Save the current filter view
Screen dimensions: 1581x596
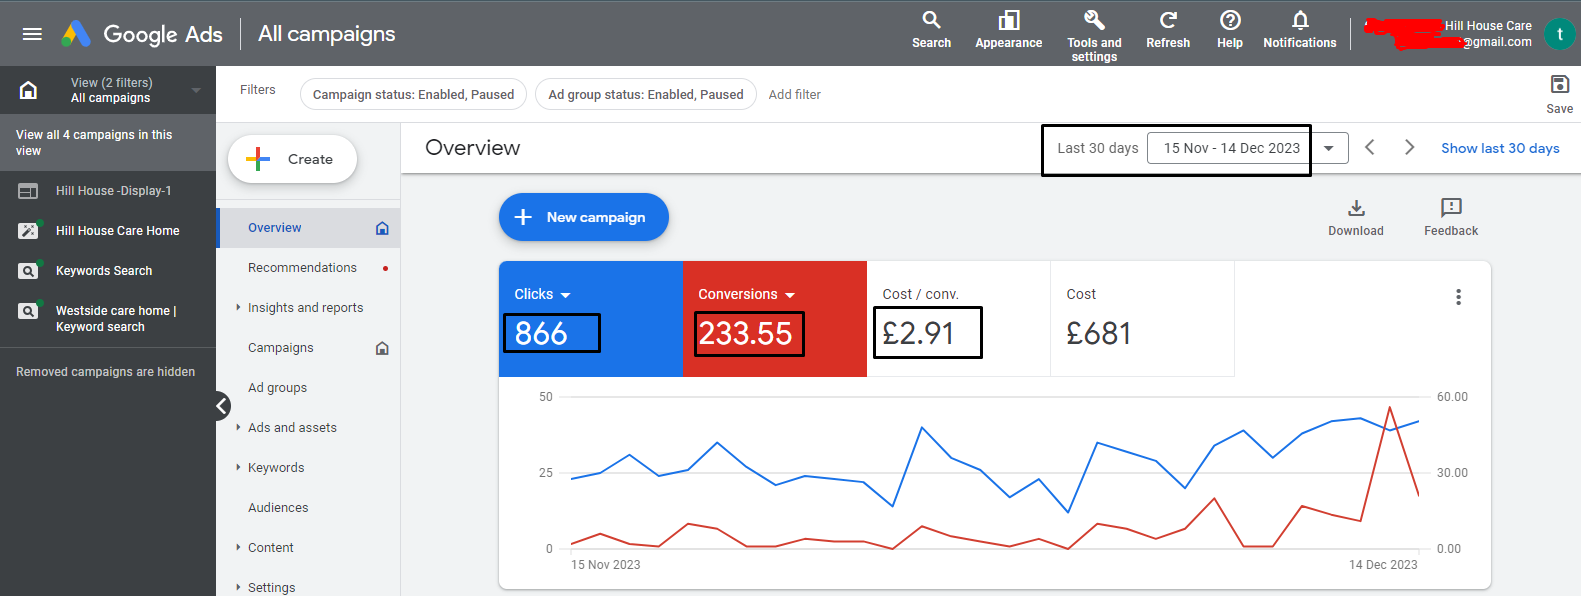point(1559,85)
